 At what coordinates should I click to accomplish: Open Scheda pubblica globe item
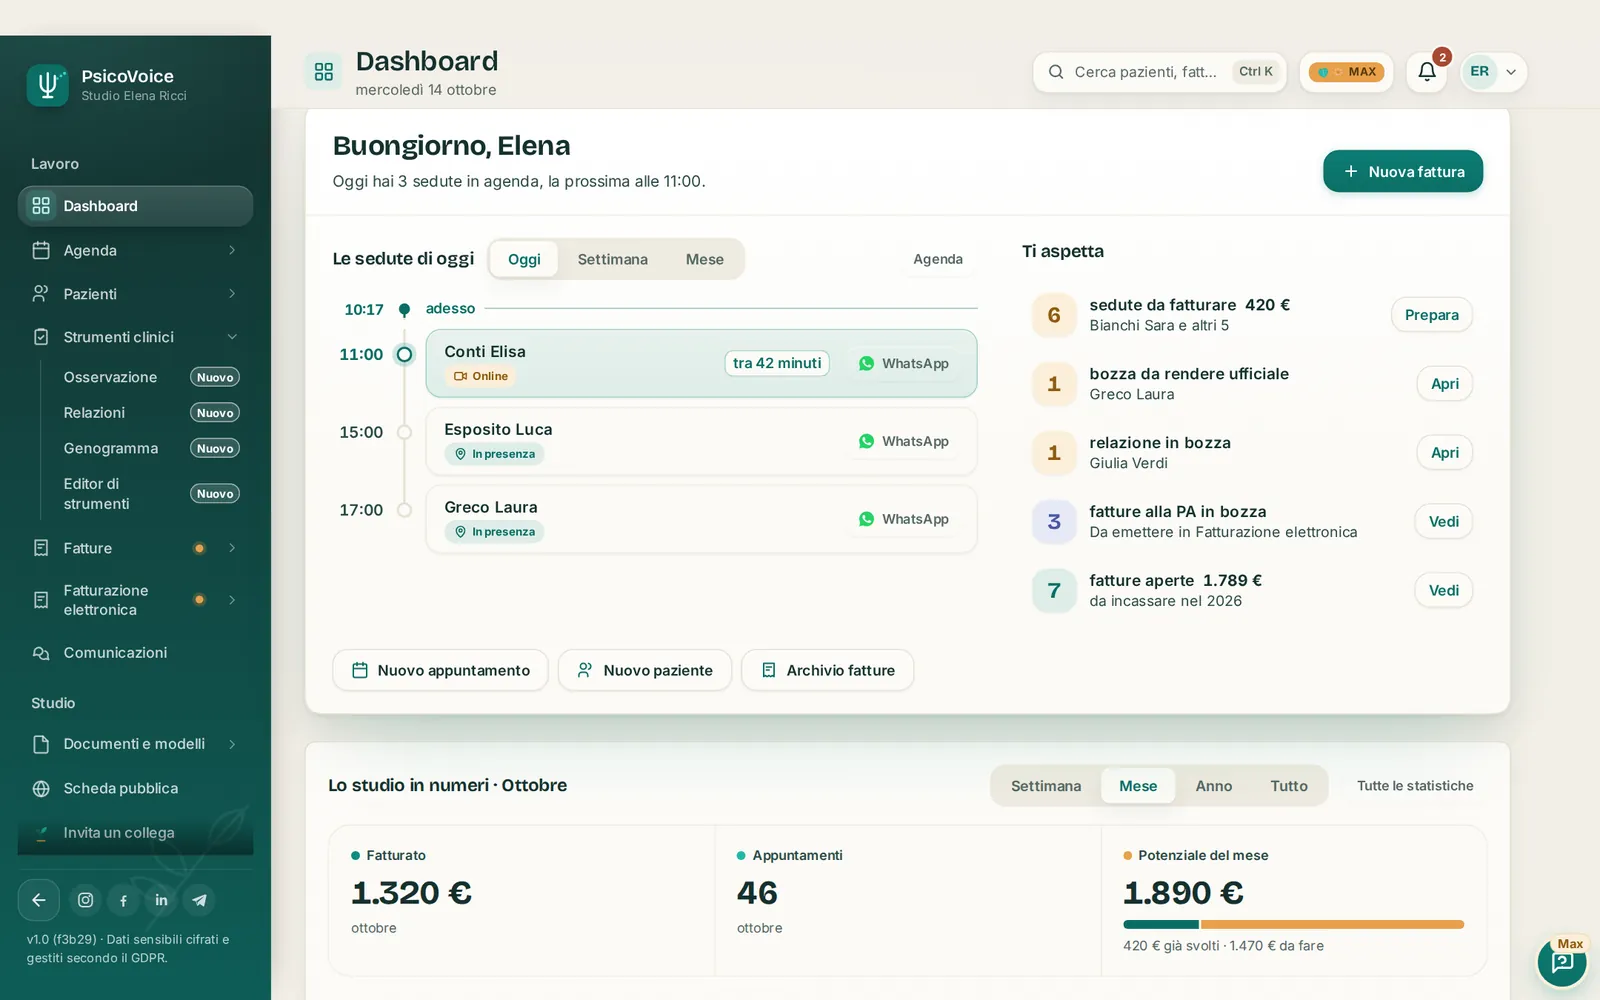pos(135,788)
